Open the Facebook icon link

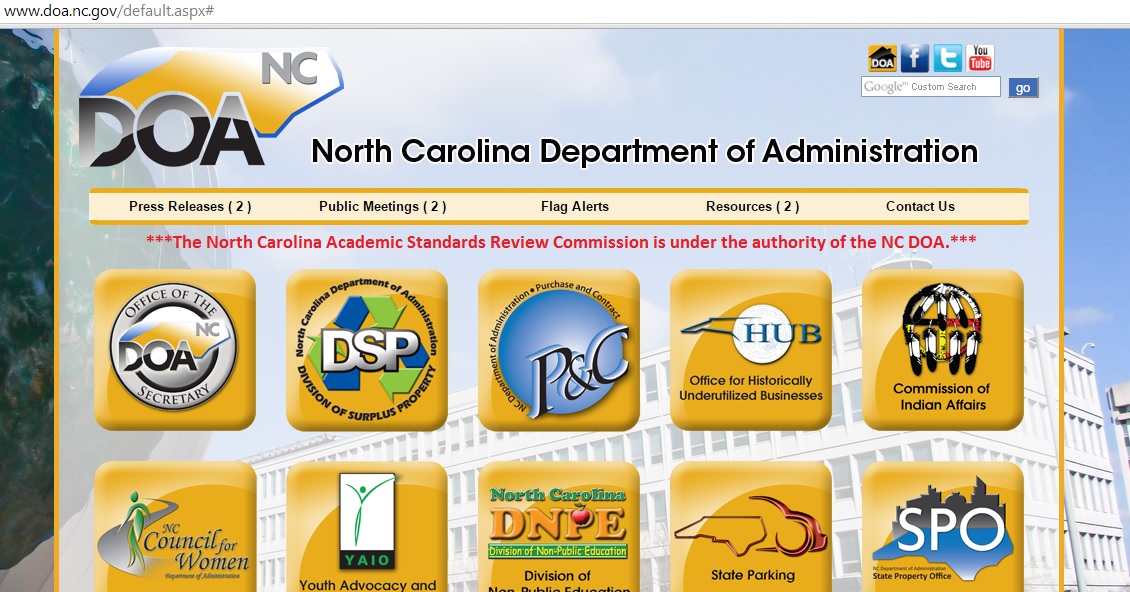[x=914, y=59]
